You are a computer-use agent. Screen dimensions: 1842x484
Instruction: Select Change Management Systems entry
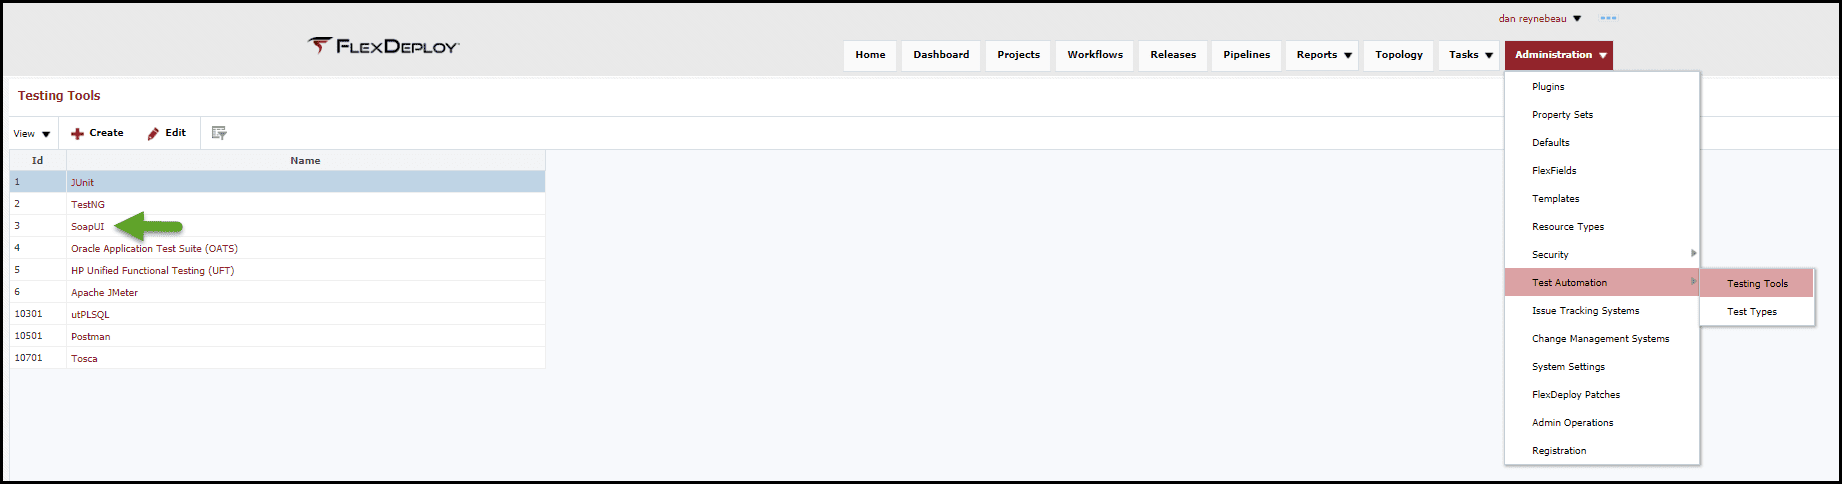(x=1602, y=339)
